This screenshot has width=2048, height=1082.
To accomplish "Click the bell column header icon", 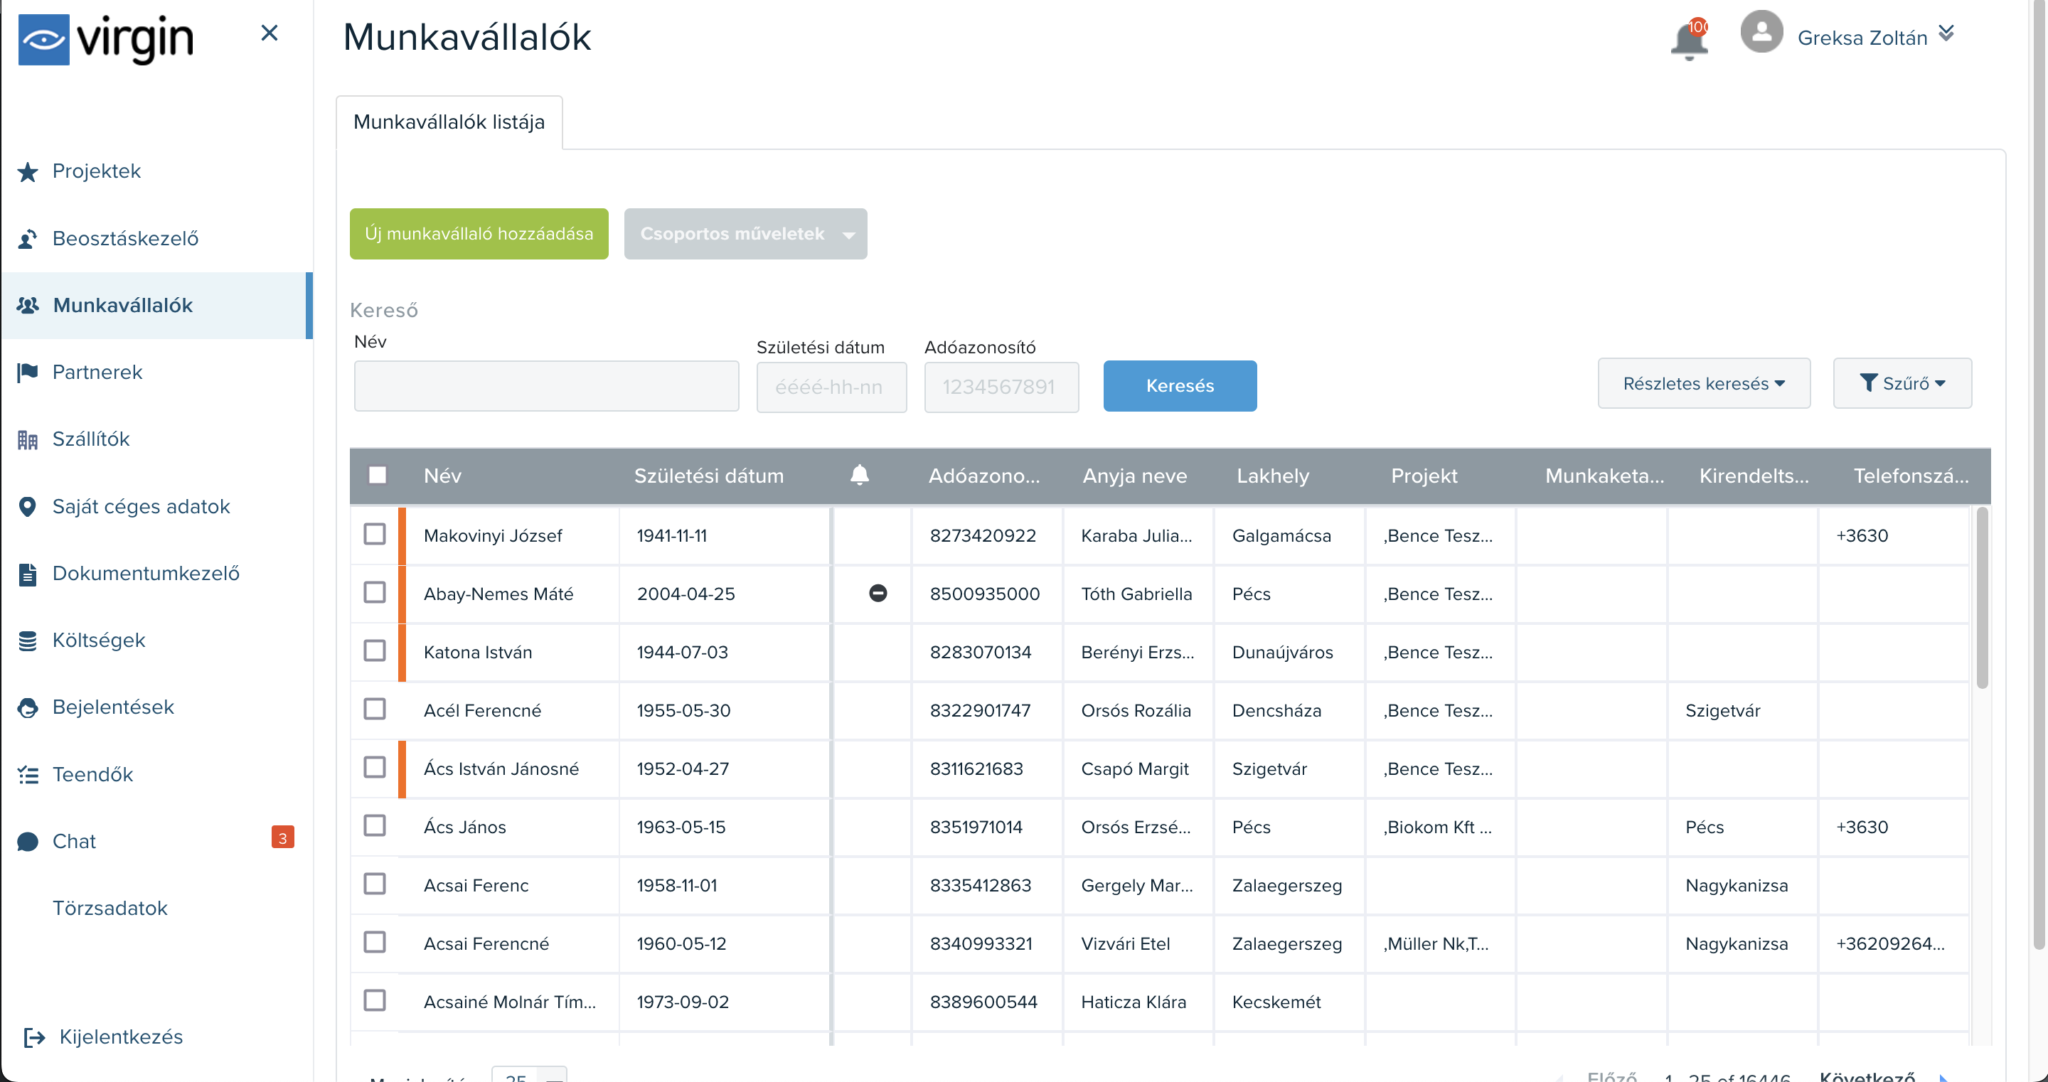I will (x=859, y=475).
